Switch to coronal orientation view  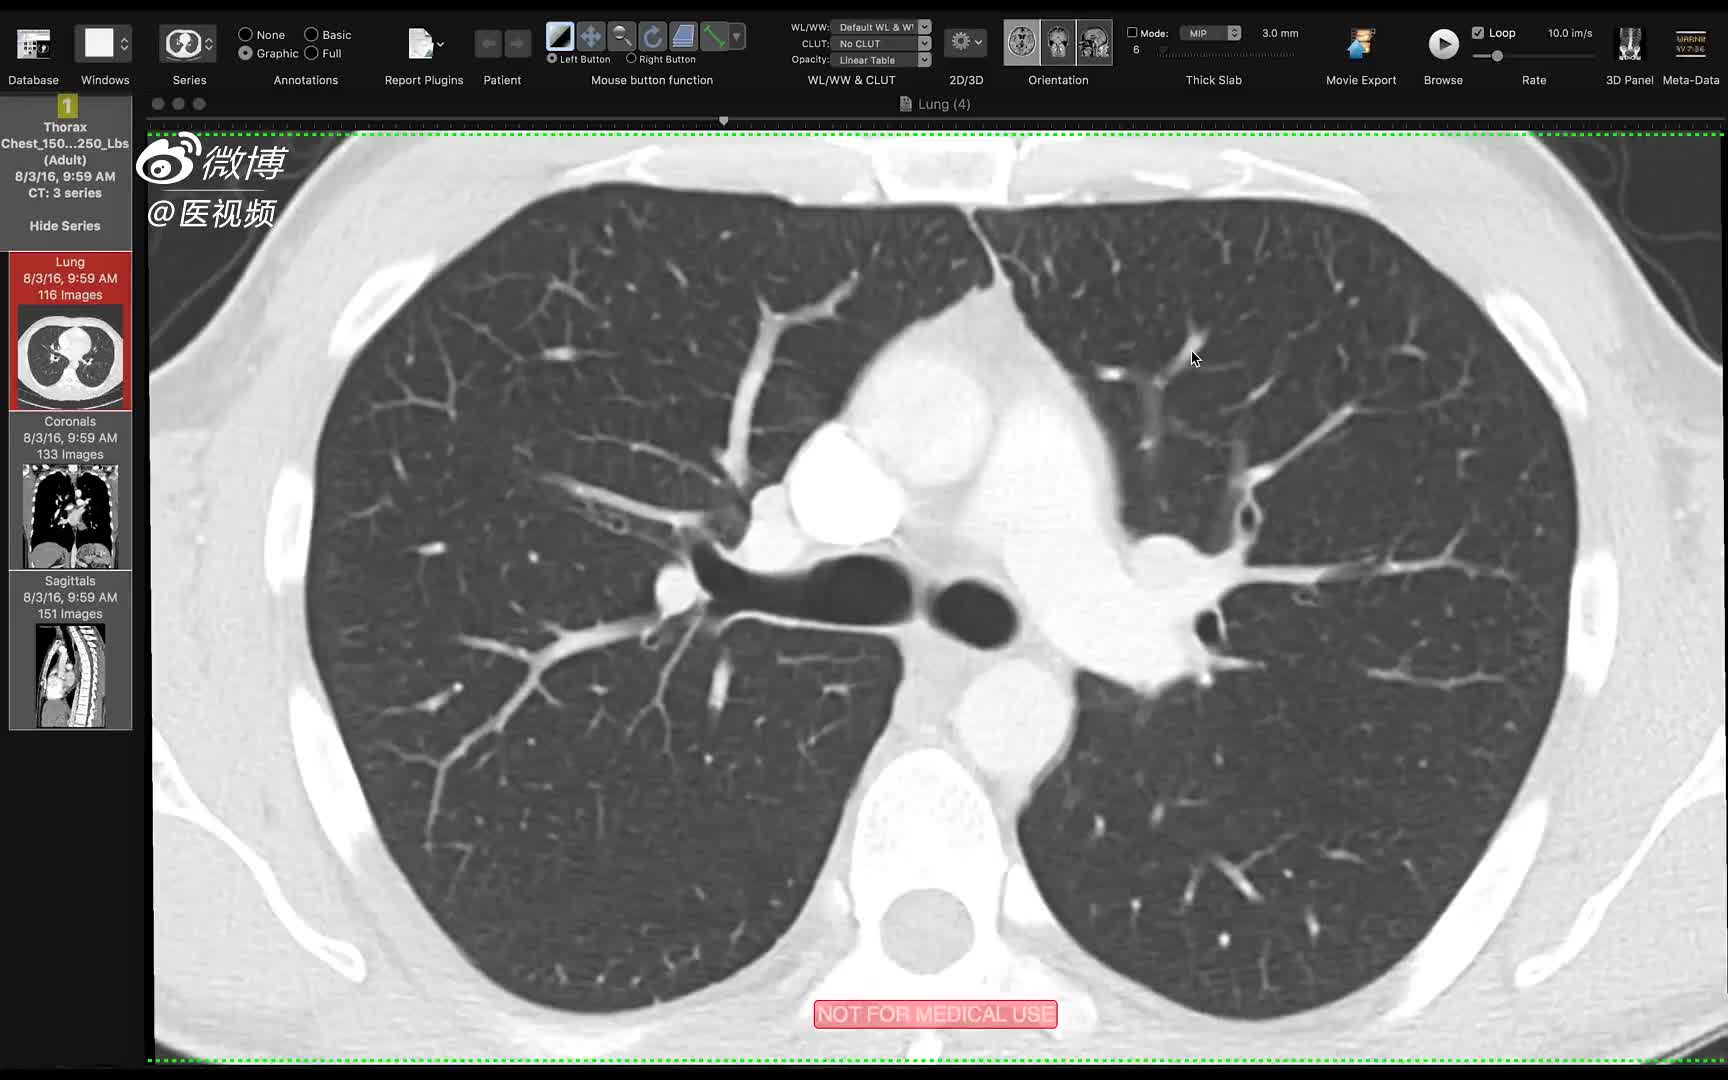1058,42
